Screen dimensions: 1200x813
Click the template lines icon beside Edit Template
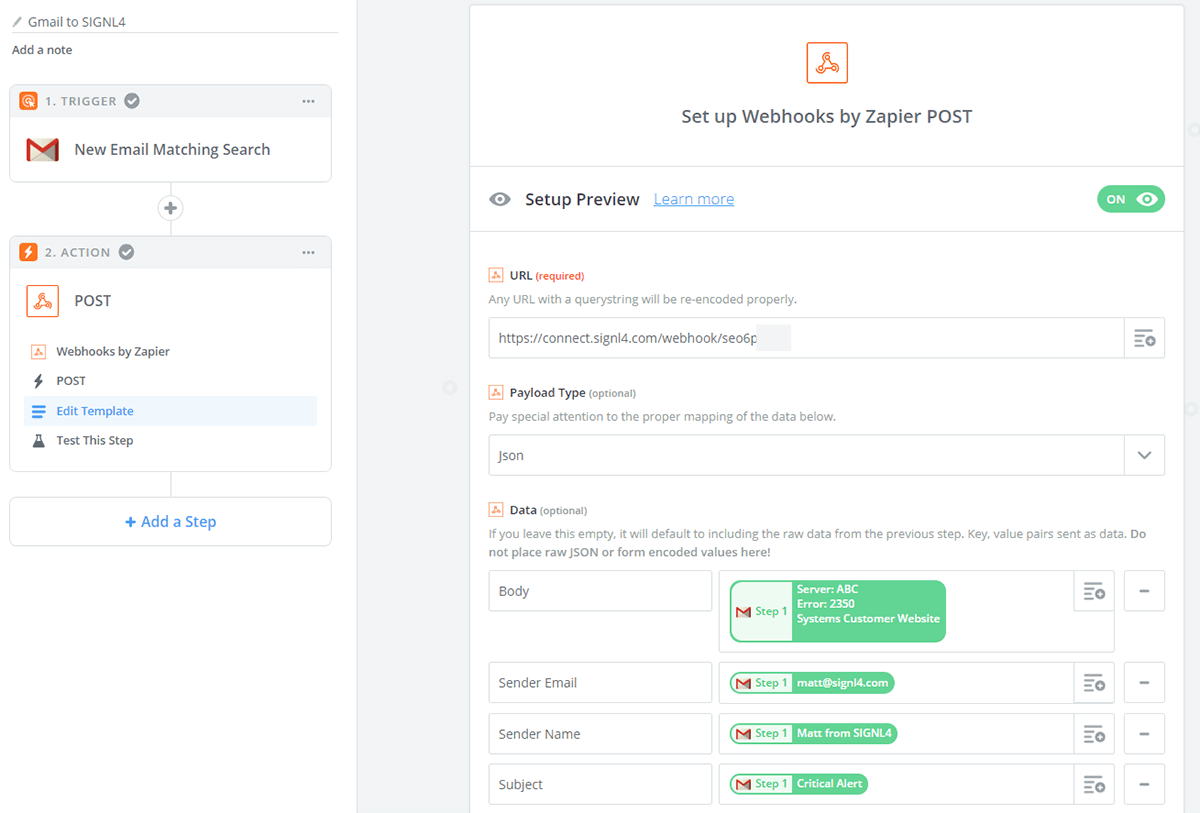point(38,411)
